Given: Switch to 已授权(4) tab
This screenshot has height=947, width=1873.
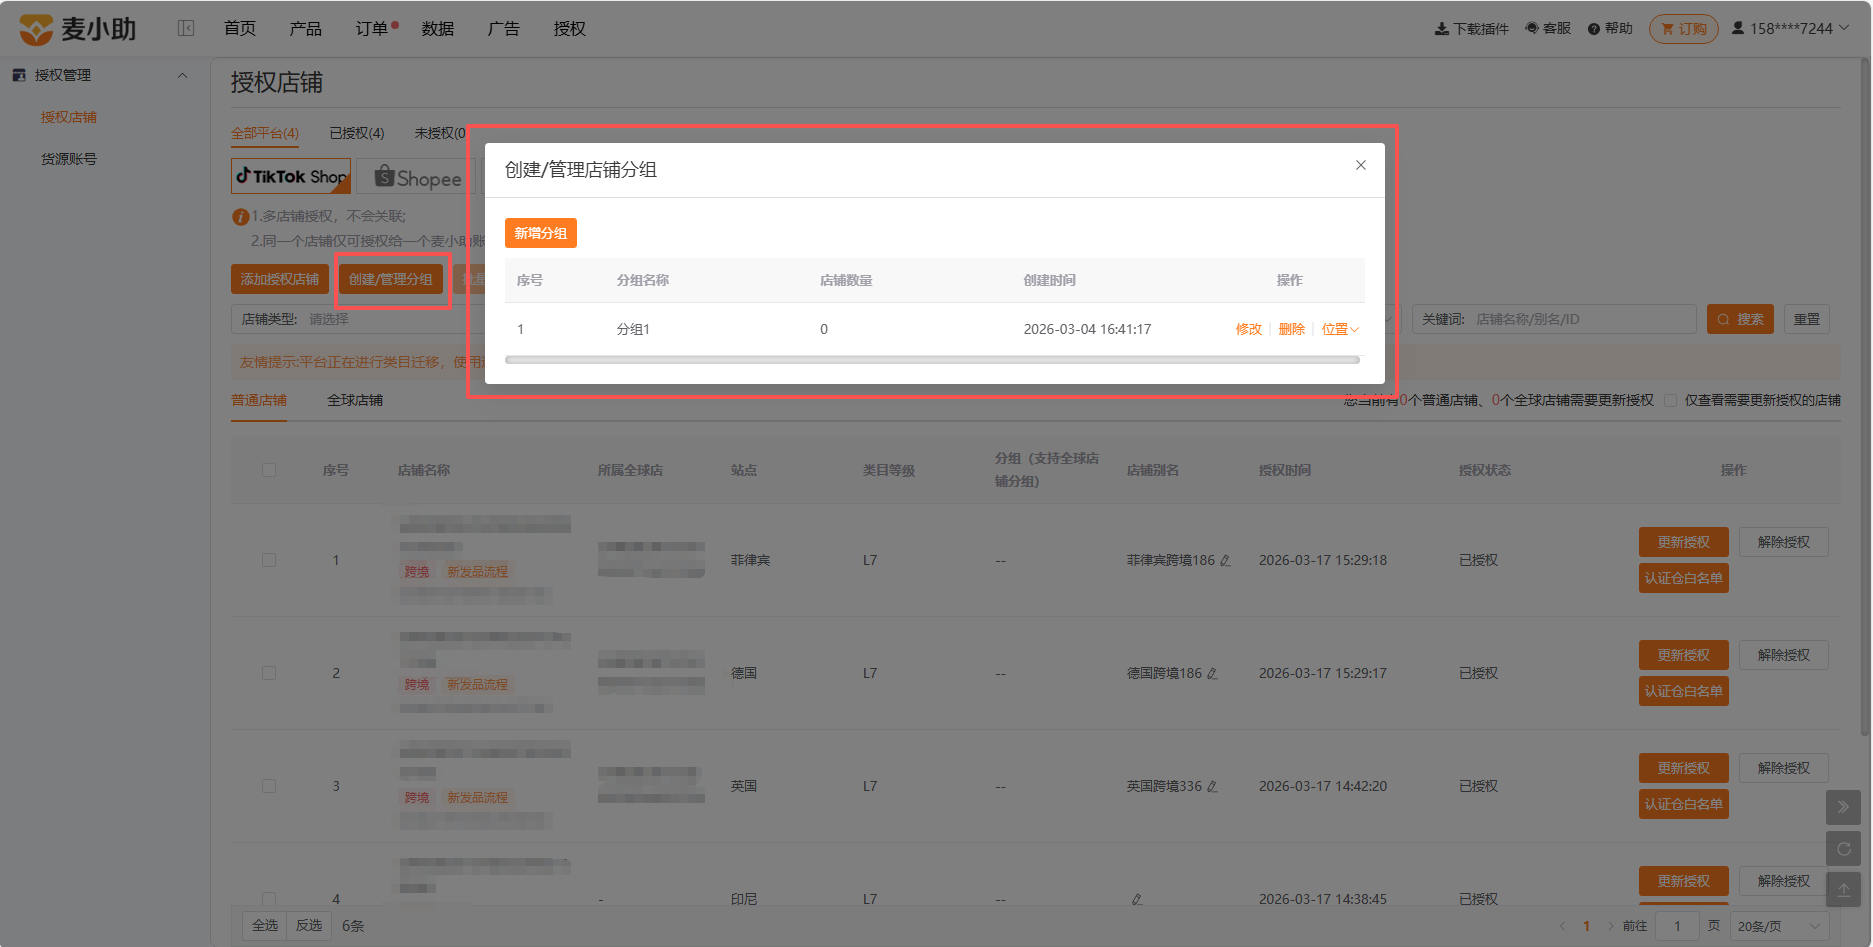Looking at the screenshot, I should (357, 133).
